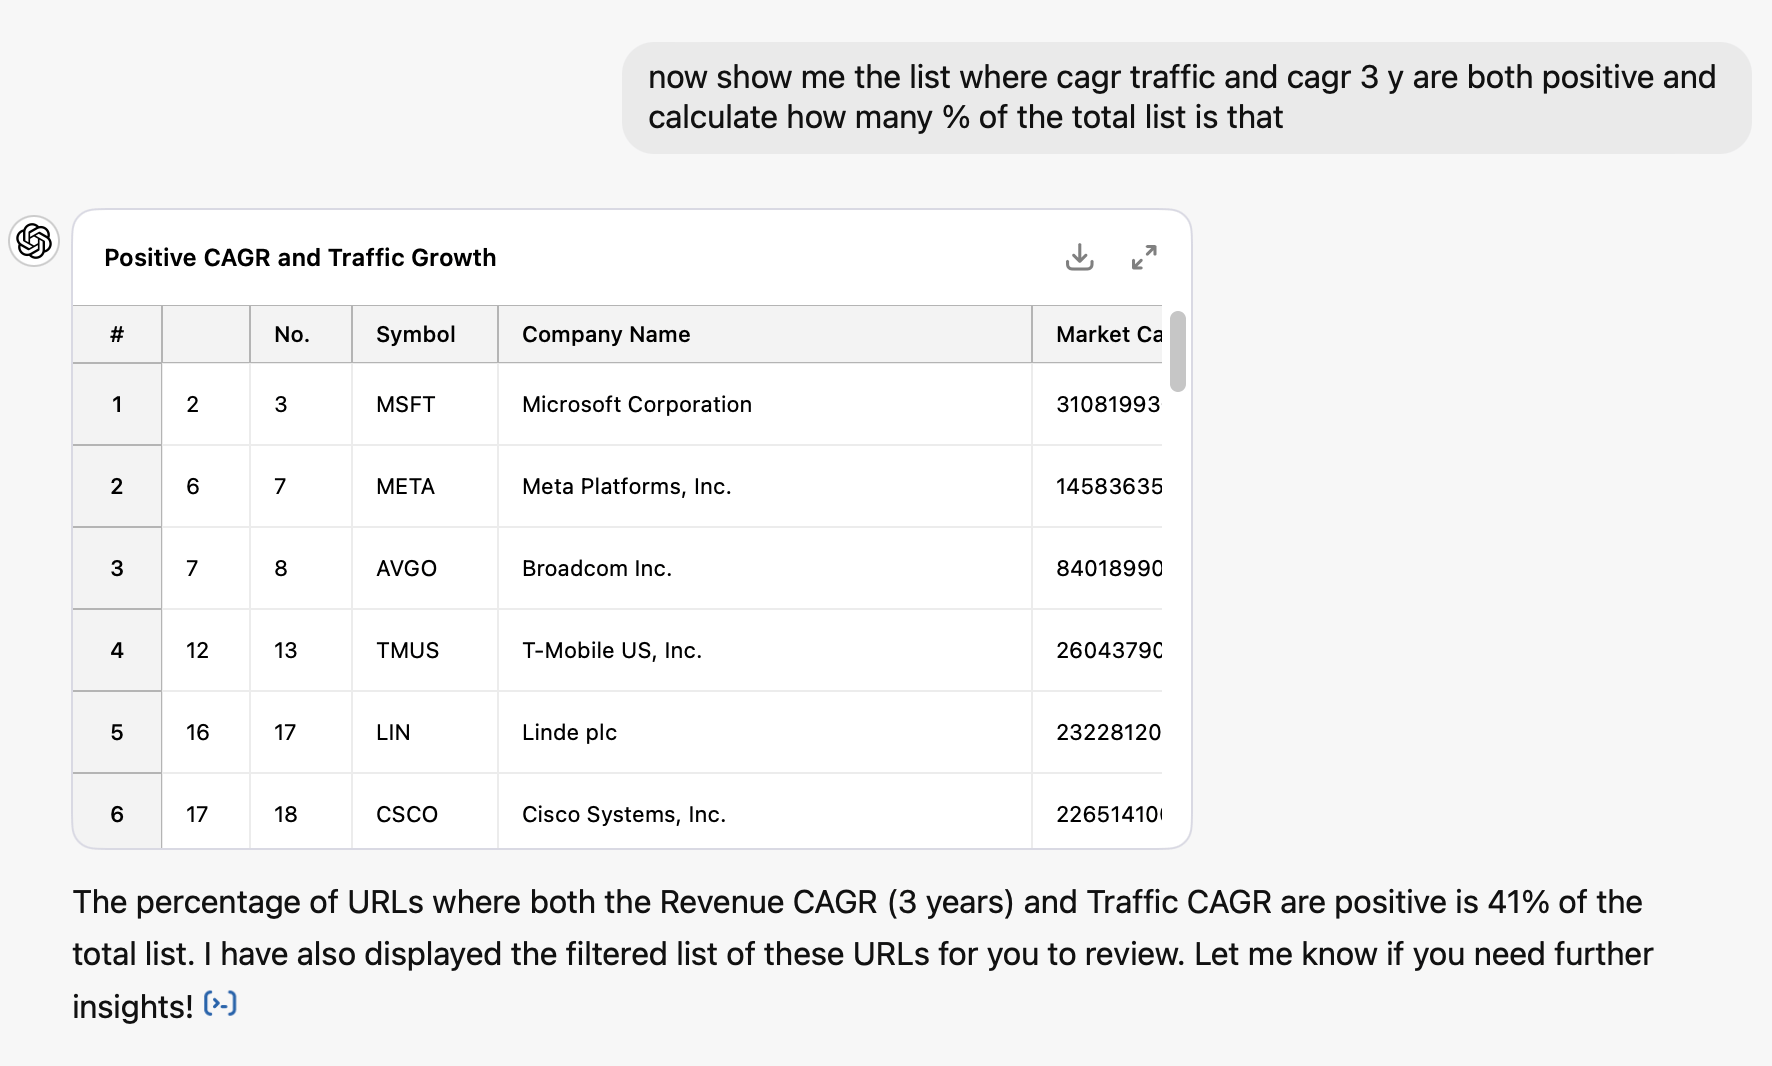This screenshot has width=1772, height=1066.
Task: Select the Cisco Systems row
Action: (x=623, y=813)
